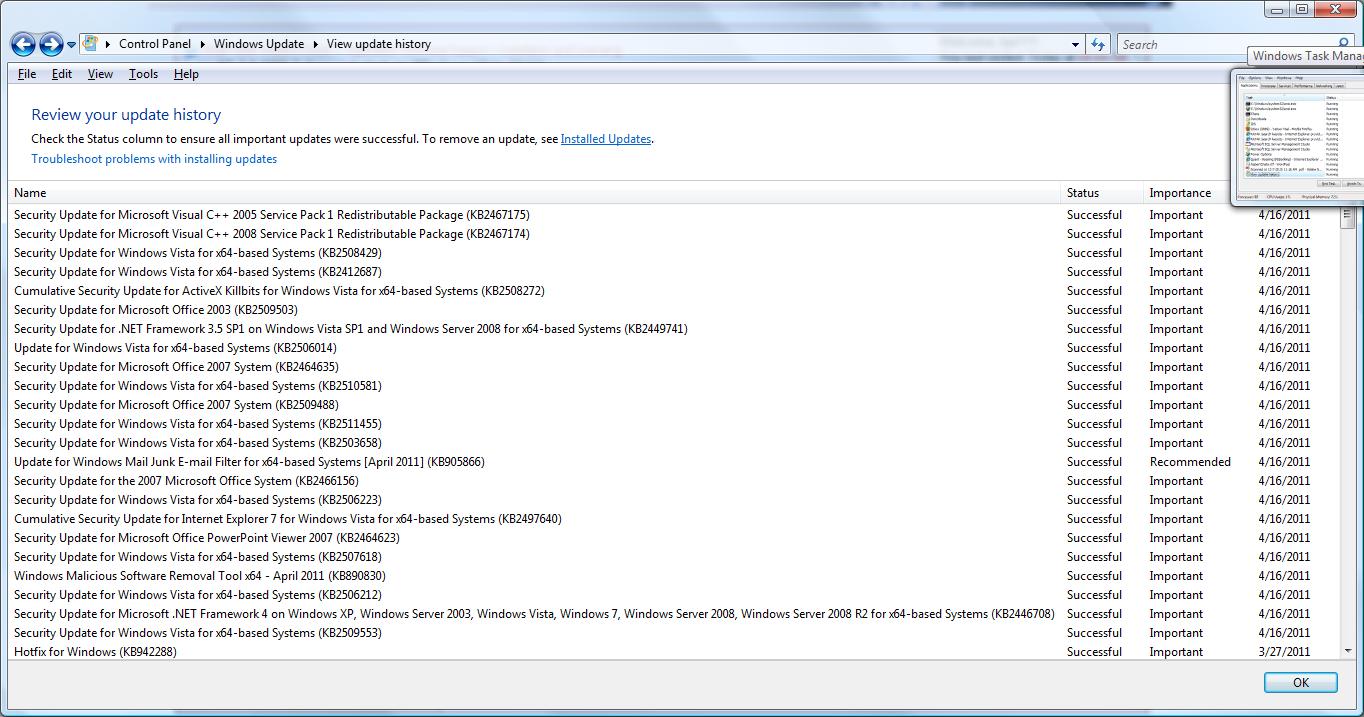
Task: Select Windows Vista security update KB2506223
Action: tap(674, 500)
